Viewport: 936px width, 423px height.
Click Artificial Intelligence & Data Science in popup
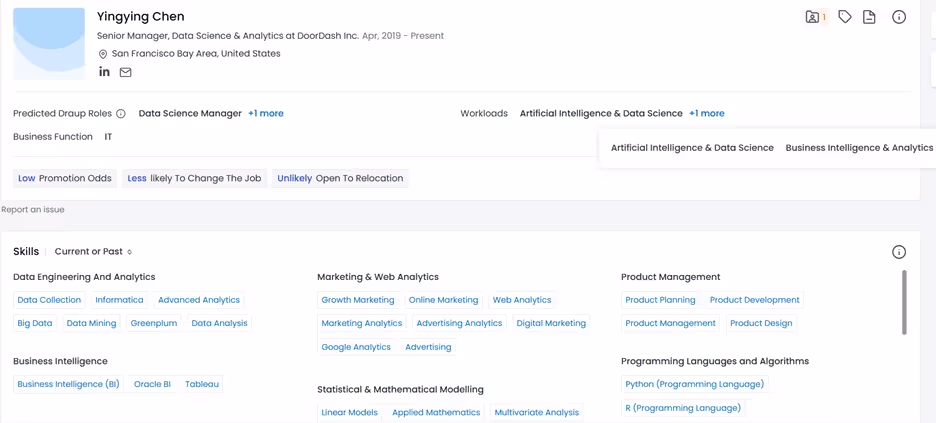point(692,148)
